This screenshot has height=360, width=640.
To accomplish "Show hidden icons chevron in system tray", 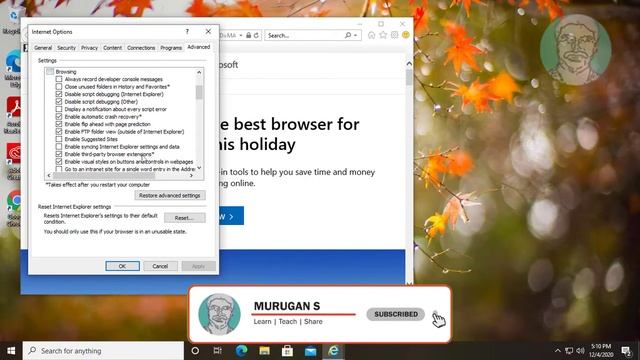I will (x=558, y=351).
